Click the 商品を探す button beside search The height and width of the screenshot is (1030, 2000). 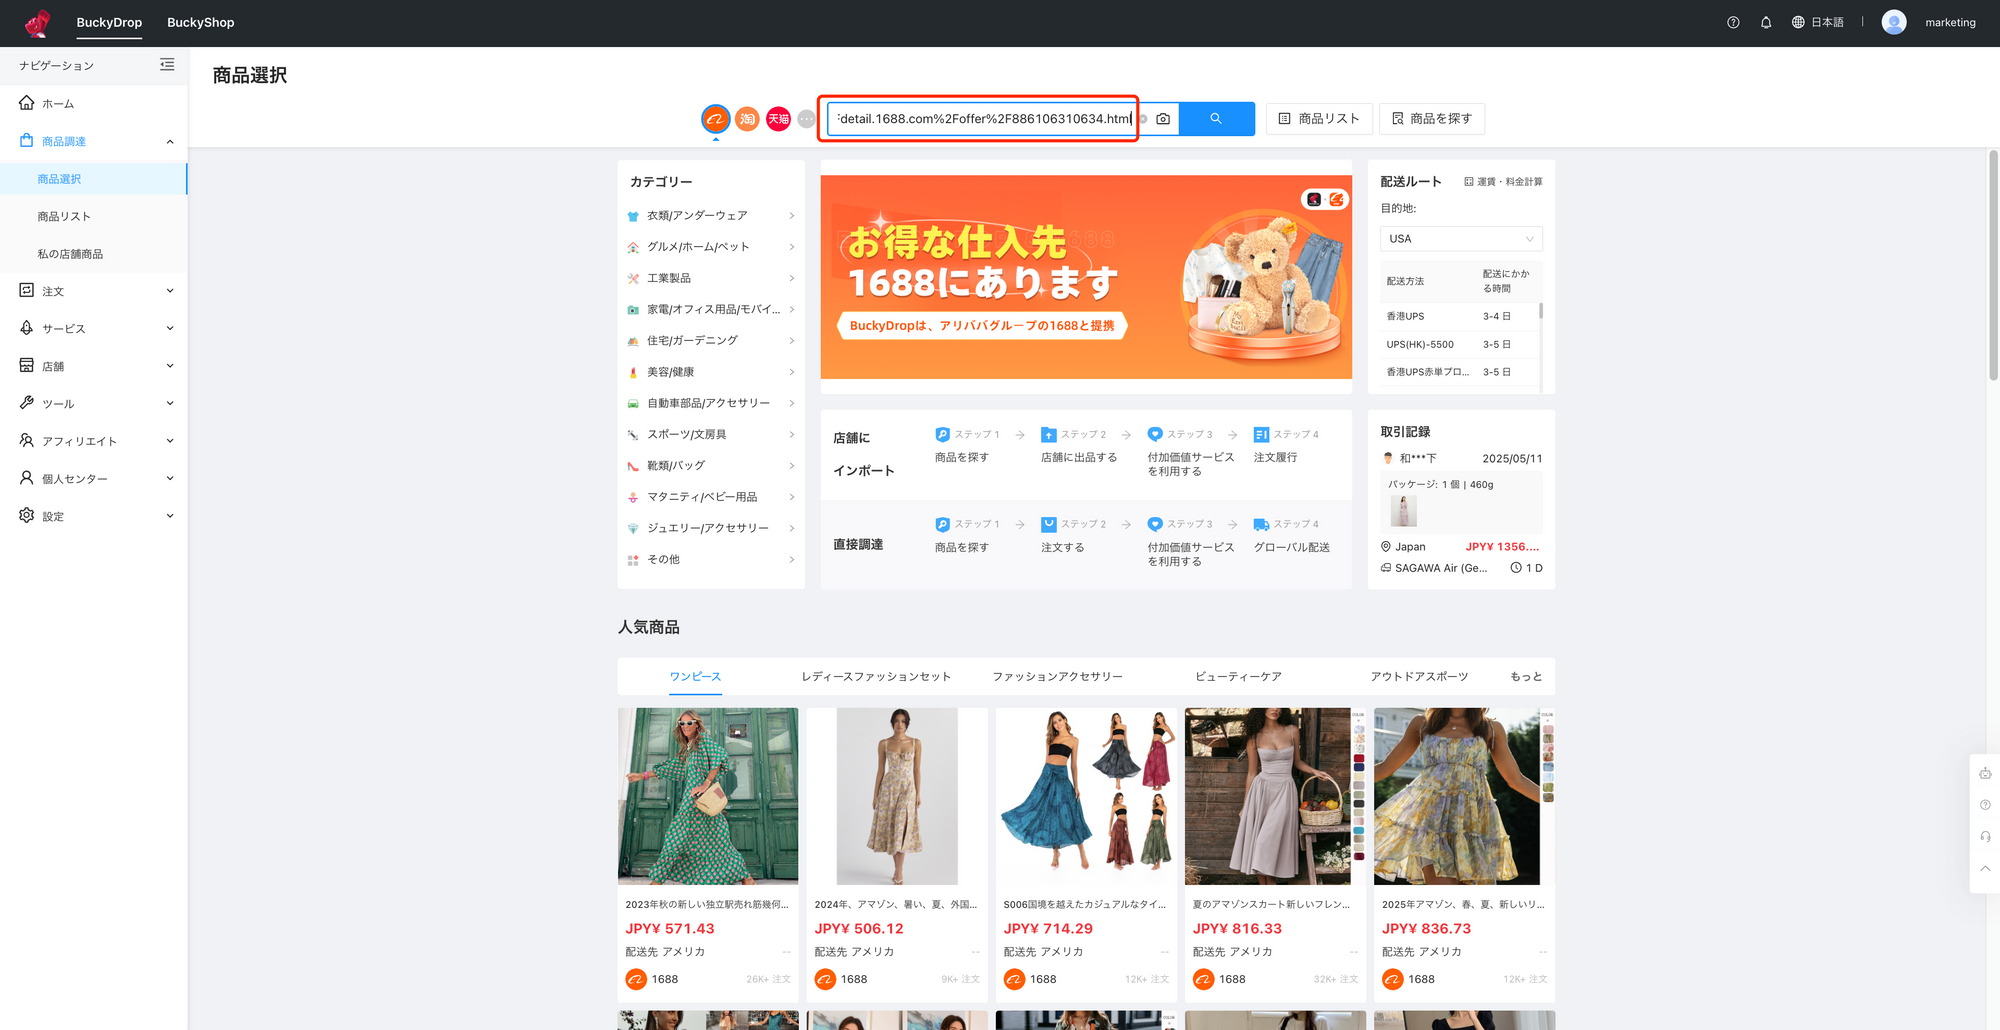pyautogui.click(x=1432, y=119)
